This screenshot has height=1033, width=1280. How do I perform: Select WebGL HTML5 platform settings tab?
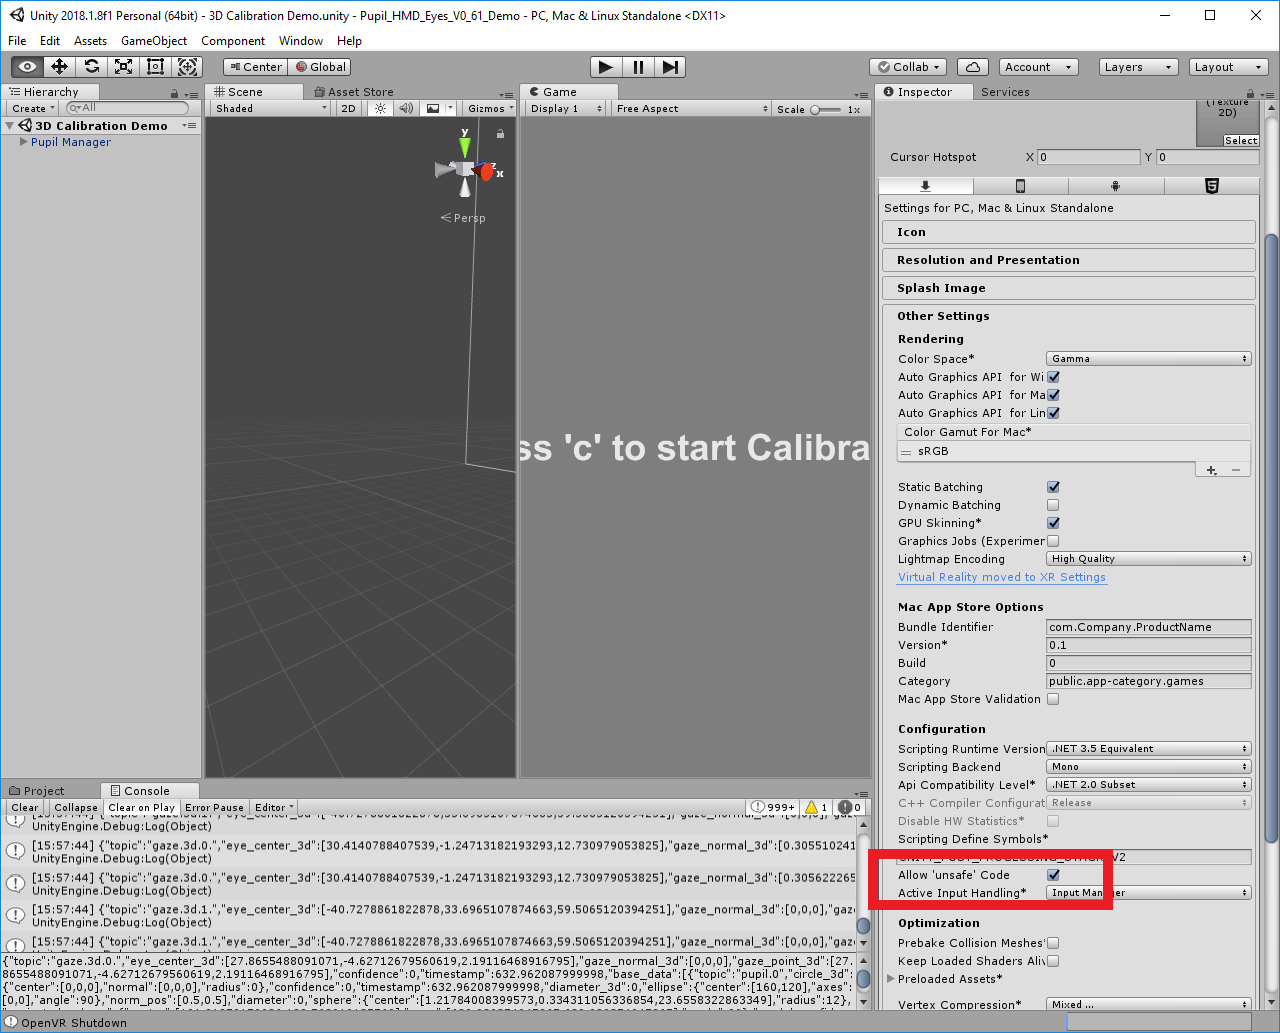(1211, 186)
